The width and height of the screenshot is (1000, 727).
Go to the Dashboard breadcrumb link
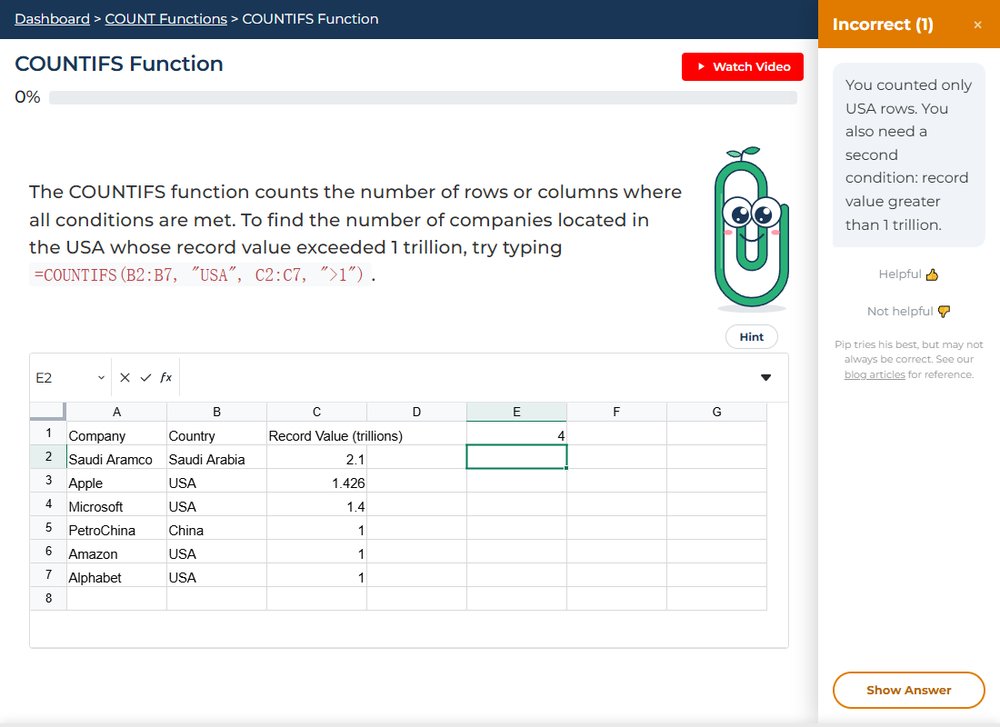point(52,19)
